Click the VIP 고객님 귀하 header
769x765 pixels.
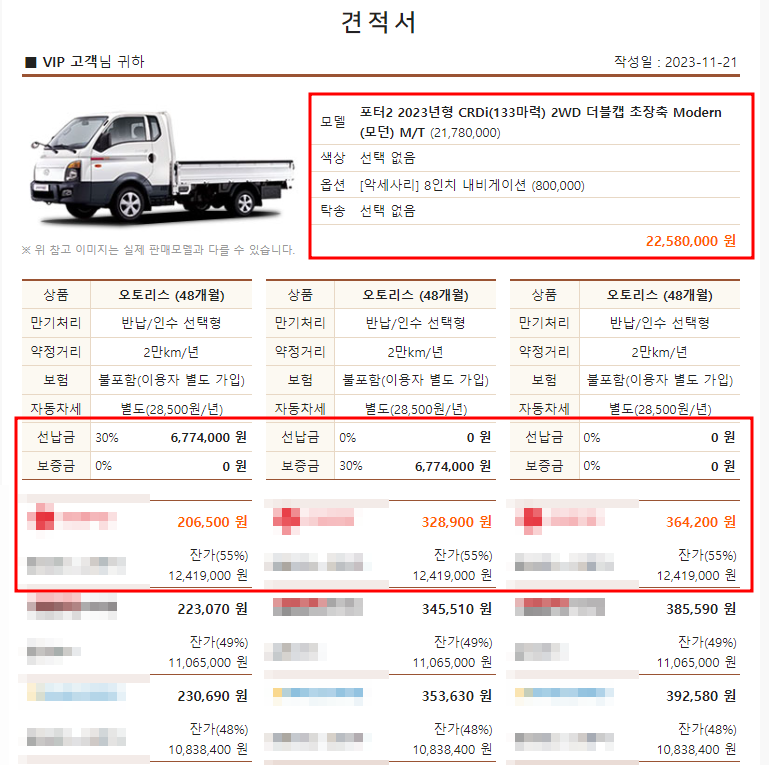coord(85,62)
